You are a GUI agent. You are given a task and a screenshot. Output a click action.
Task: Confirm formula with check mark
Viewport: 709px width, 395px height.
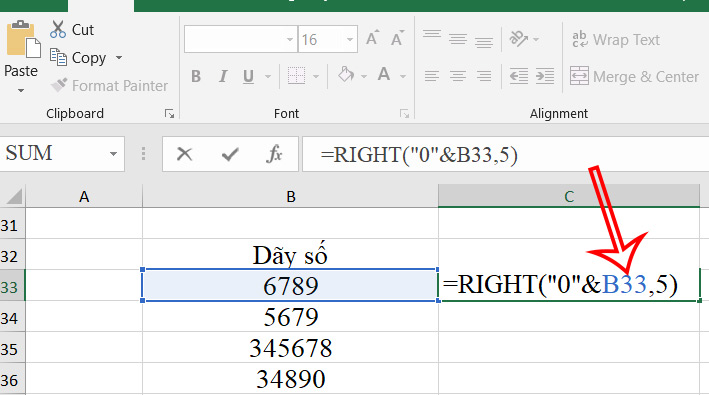point(230,154)
